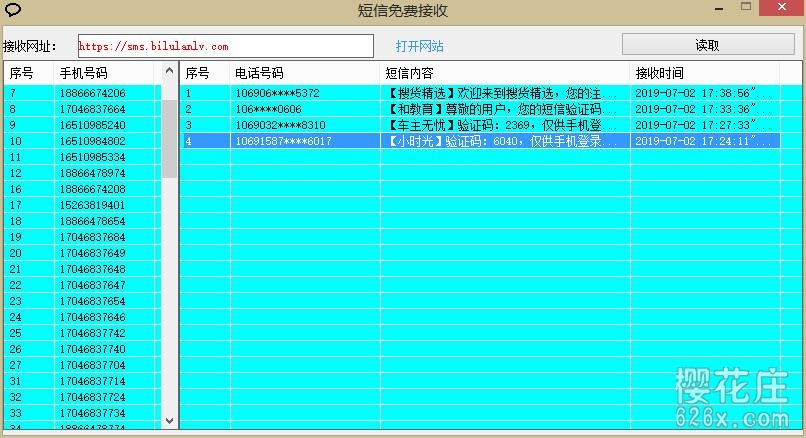Click the 【车主无忧】 verification code message

point(502,125)
